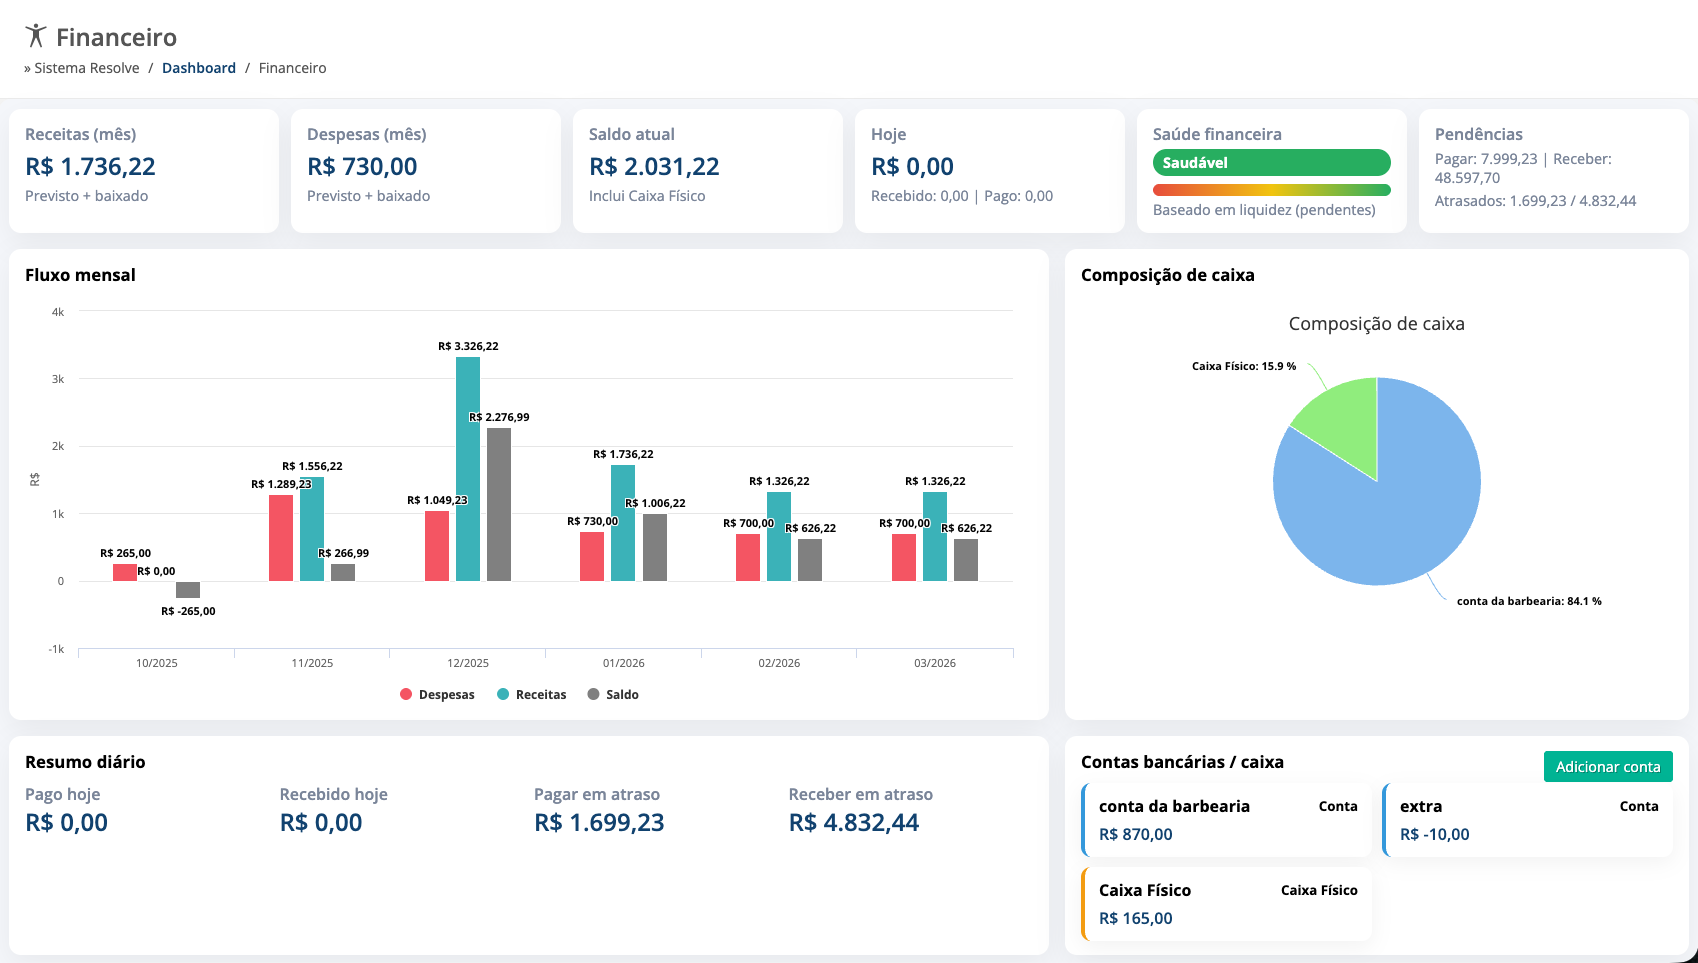This screenshot has width=1698, height=963.
Task: Click the Saldo atual card
Action: [x=707, y=170]
